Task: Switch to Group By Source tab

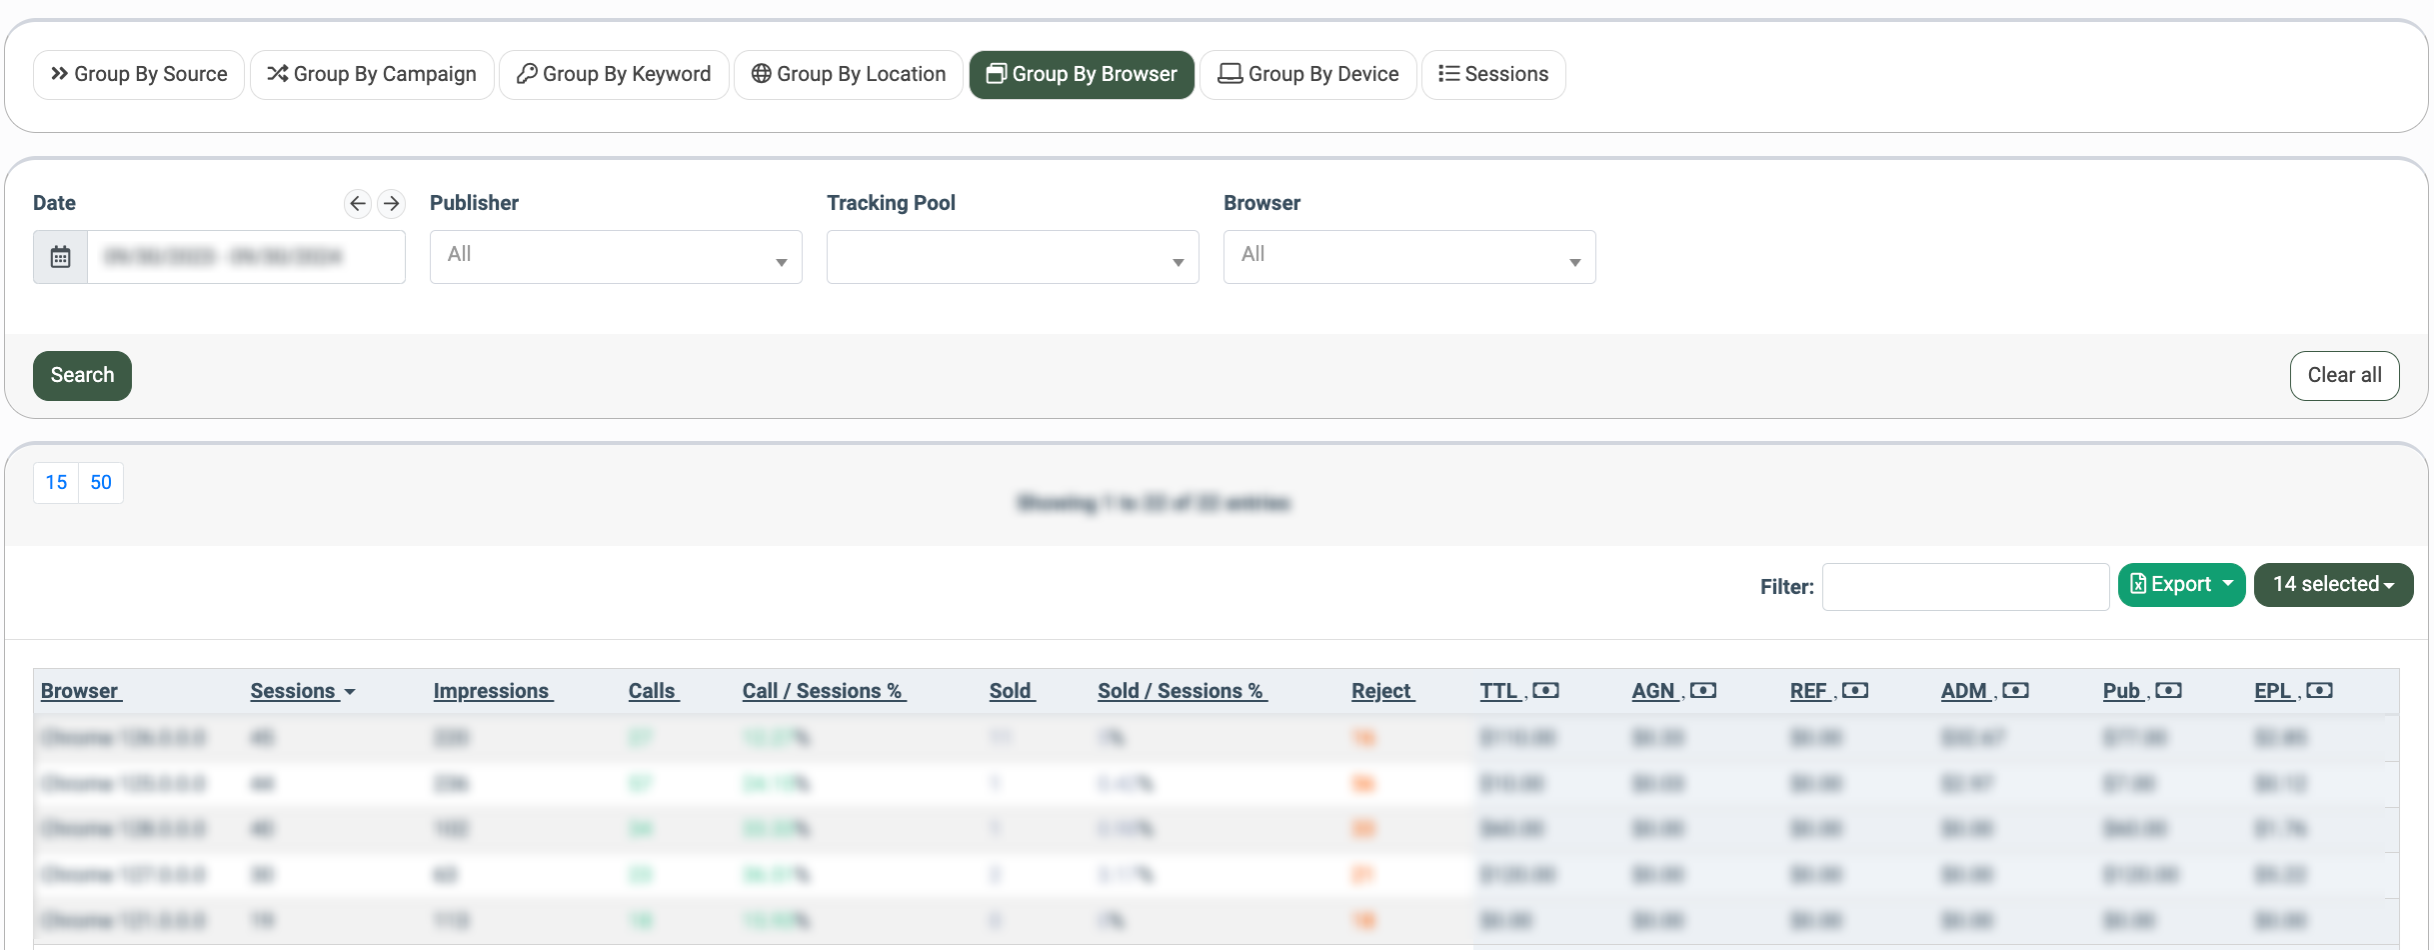Action: pos(139,75)
